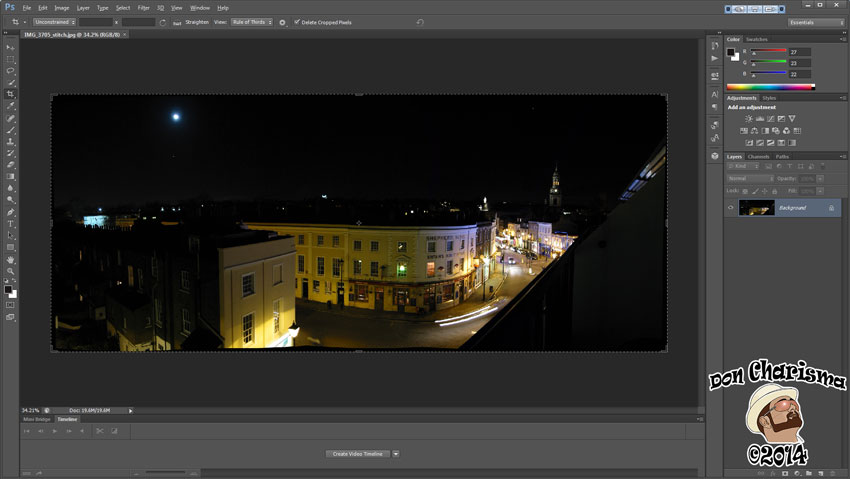Select the Move tool
This screenshot has height=479, width=850.
tap(11, 47)
